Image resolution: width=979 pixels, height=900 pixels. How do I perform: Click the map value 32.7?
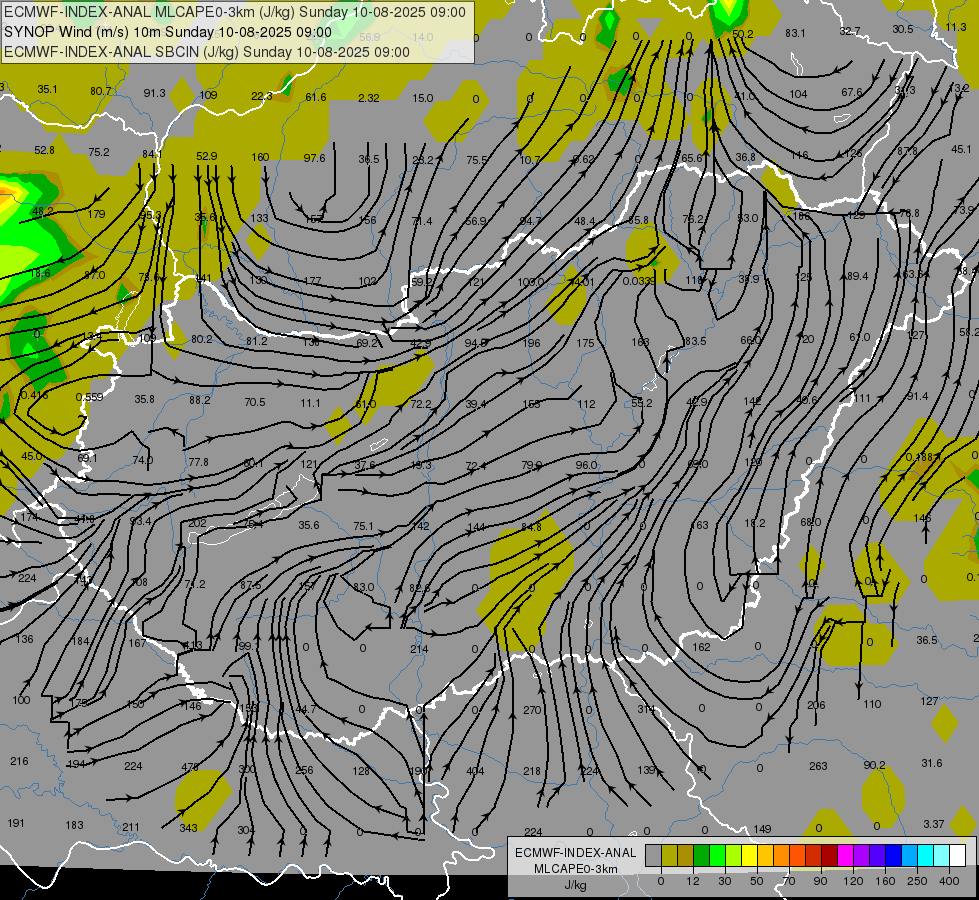pyautogui.click(x=850, y=31)
